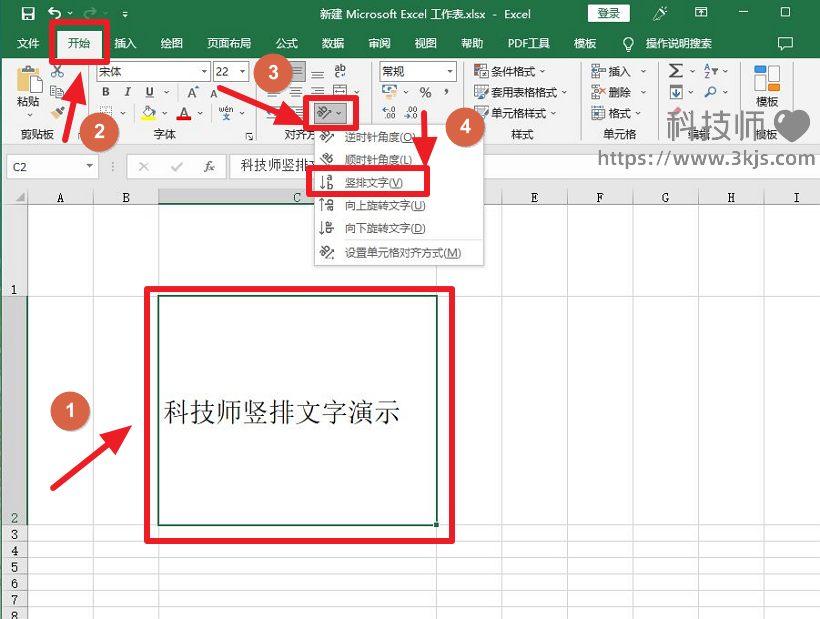Click the merge and center icon
820x619 pixels.
[339, 91]
